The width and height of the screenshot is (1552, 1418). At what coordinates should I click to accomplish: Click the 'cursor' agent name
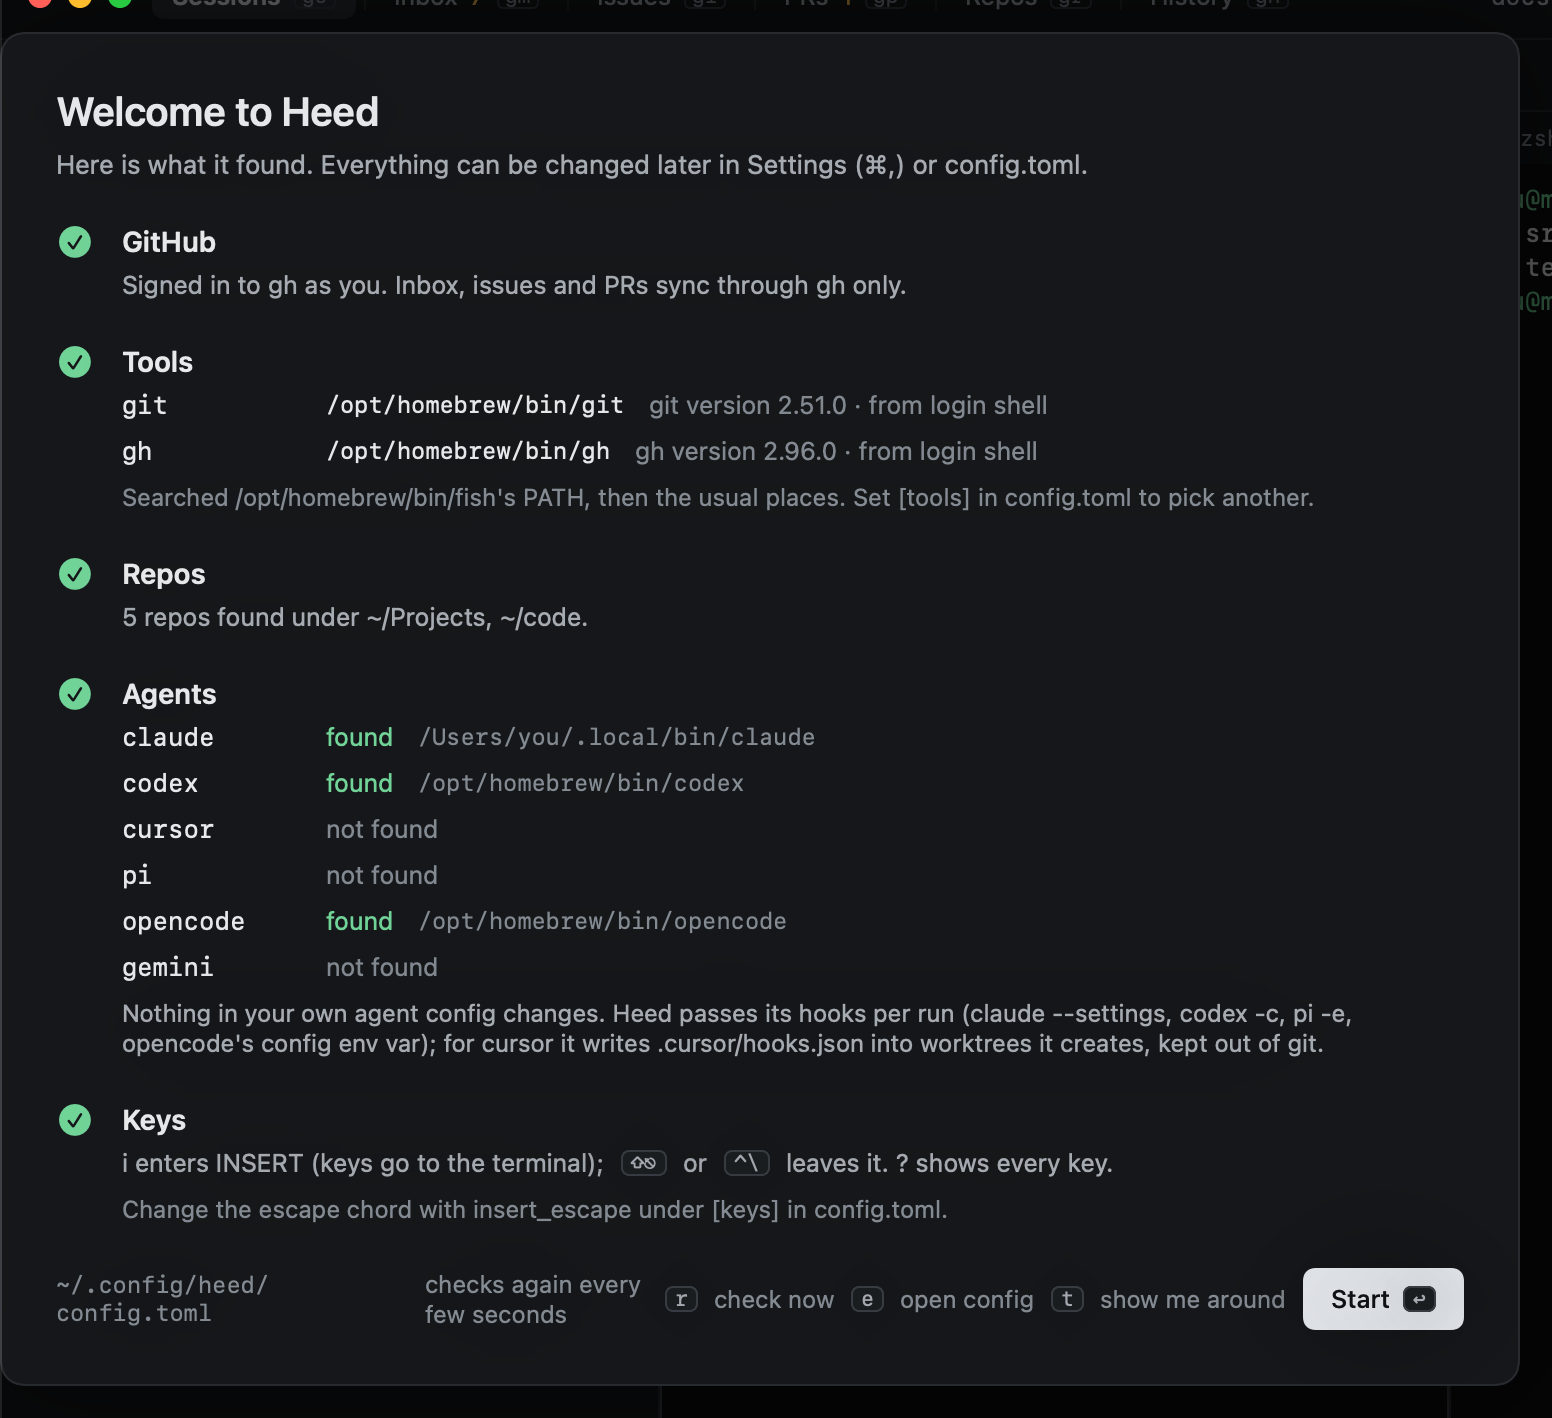point(168,829)
